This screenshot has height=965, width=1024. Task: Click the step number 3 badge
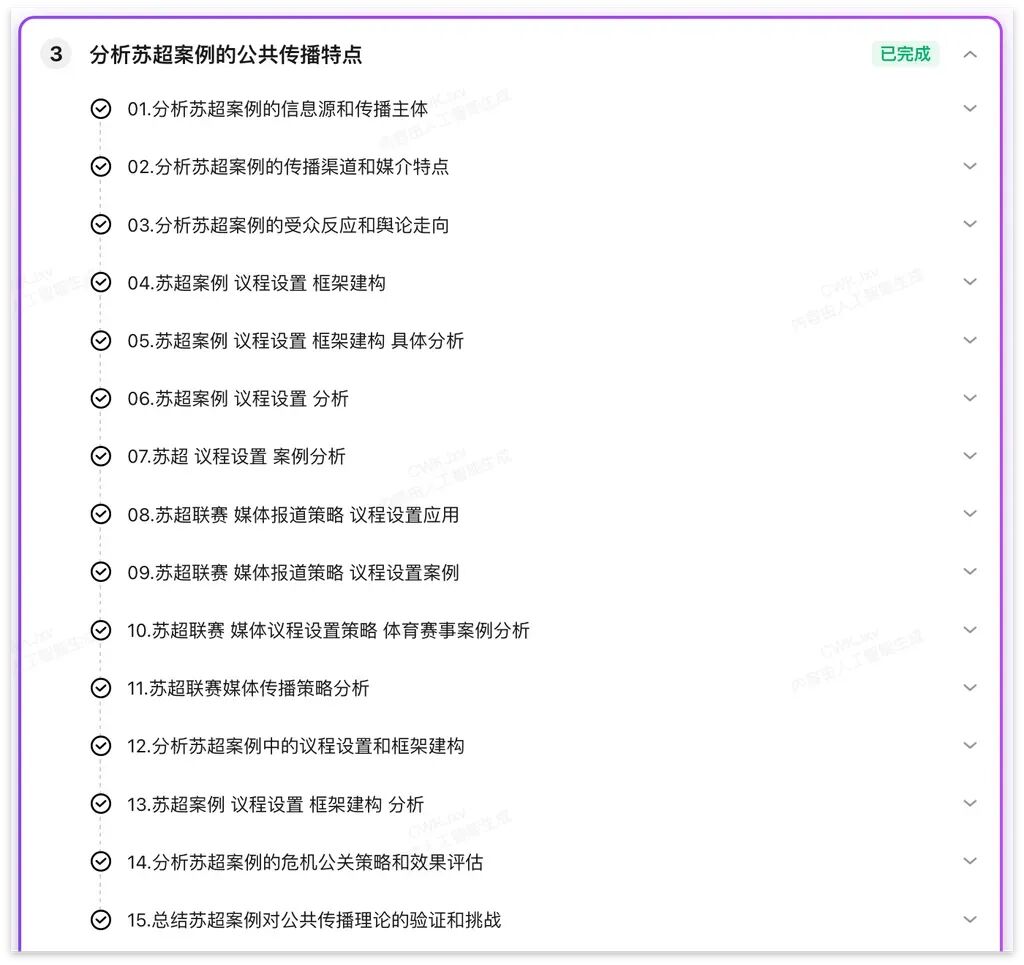pyautogui.click(x=56, y=54)
